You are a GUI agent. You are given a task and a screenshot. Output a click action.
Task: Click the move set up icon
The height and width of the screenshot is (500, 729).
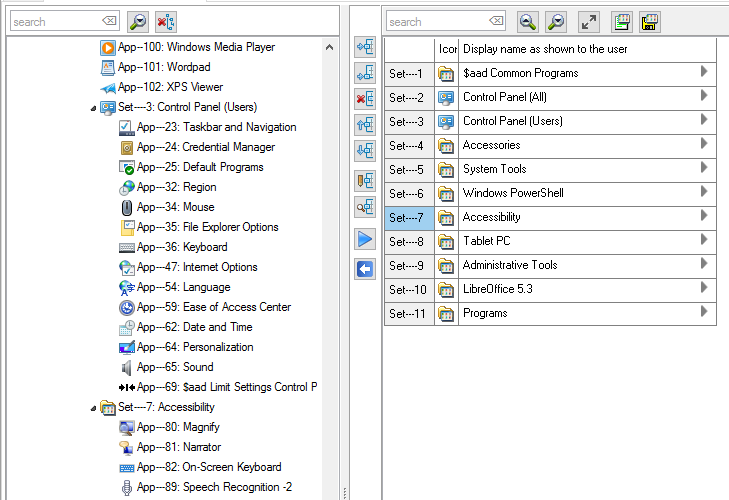[365, 125]
